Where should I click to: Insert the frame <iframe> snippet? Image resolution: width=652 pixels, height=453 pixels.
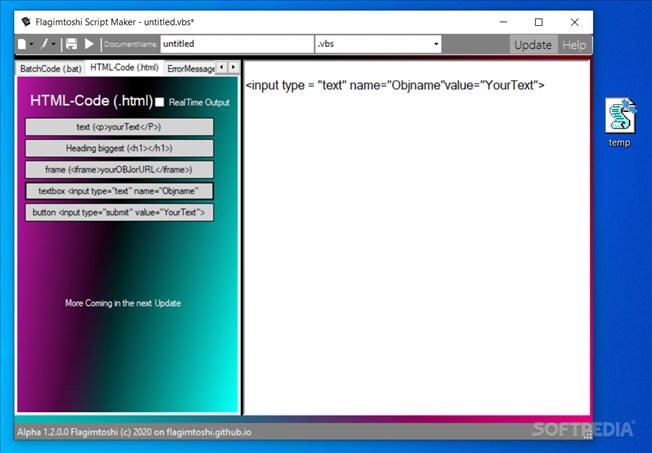click(119, 169)
